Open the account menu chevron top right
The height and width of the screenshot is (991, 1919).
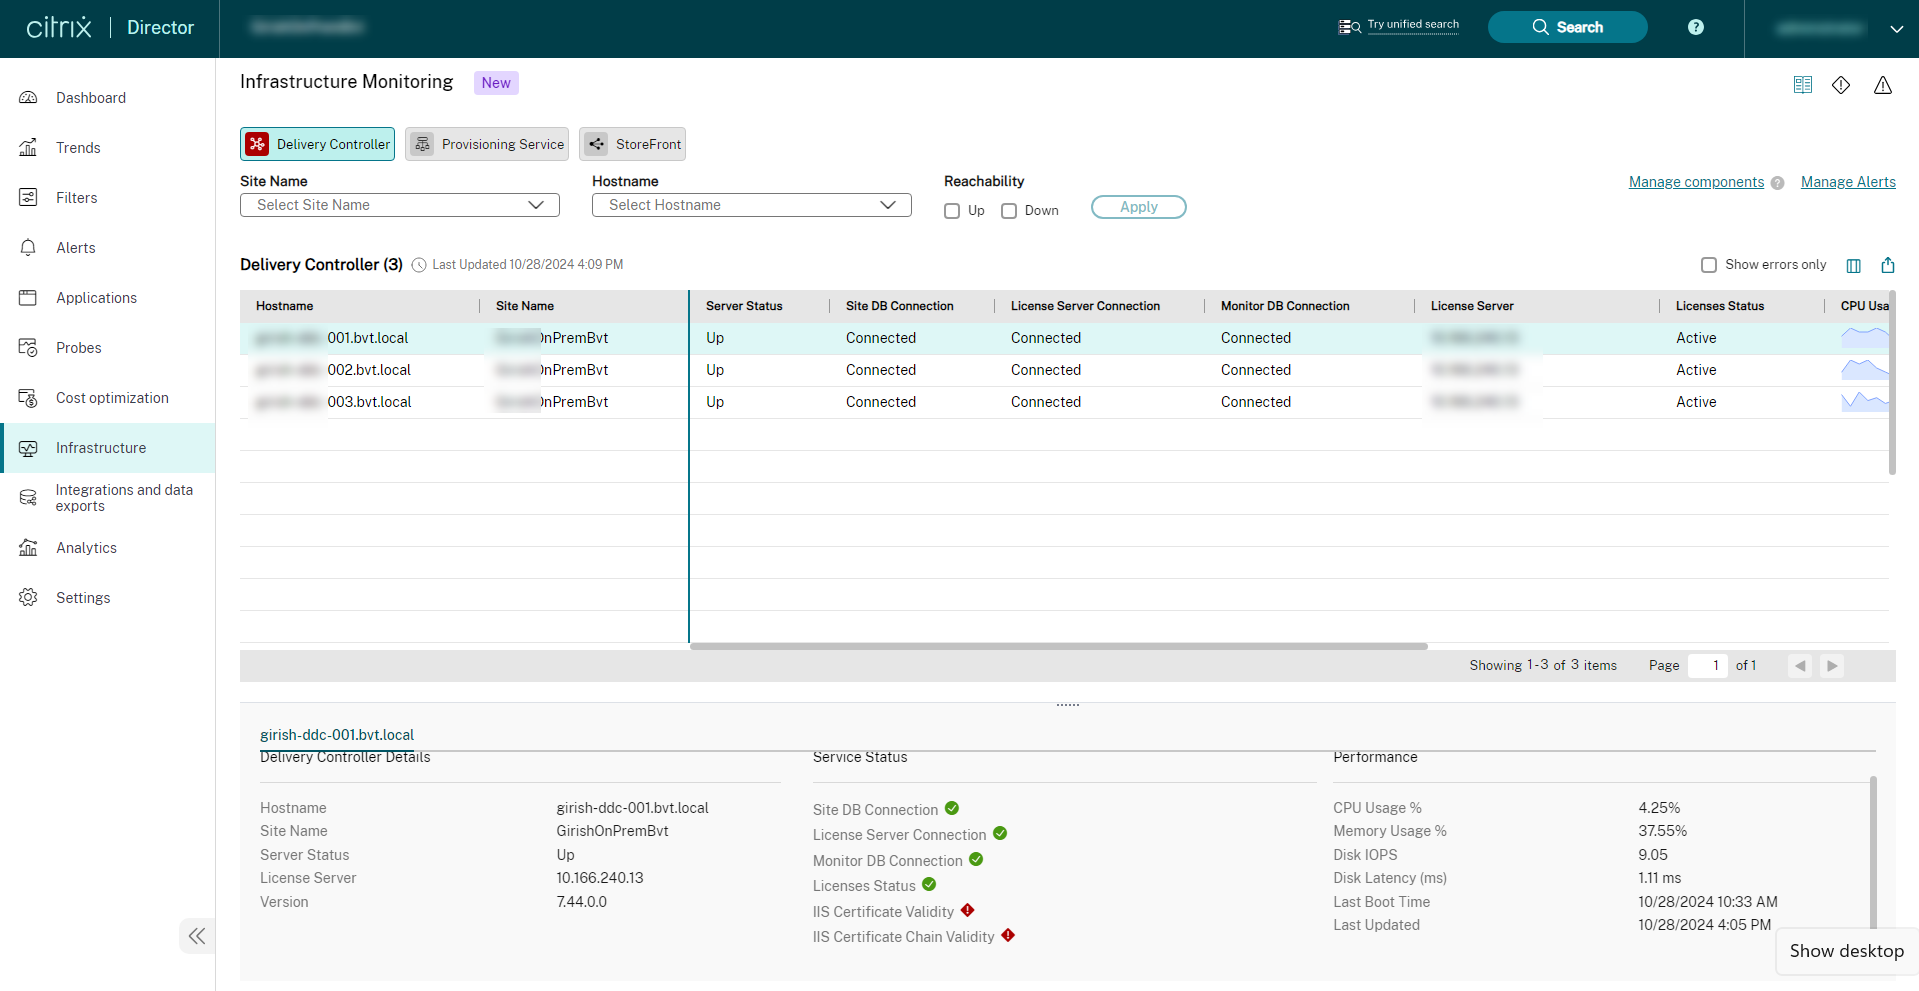[1897, 28]
